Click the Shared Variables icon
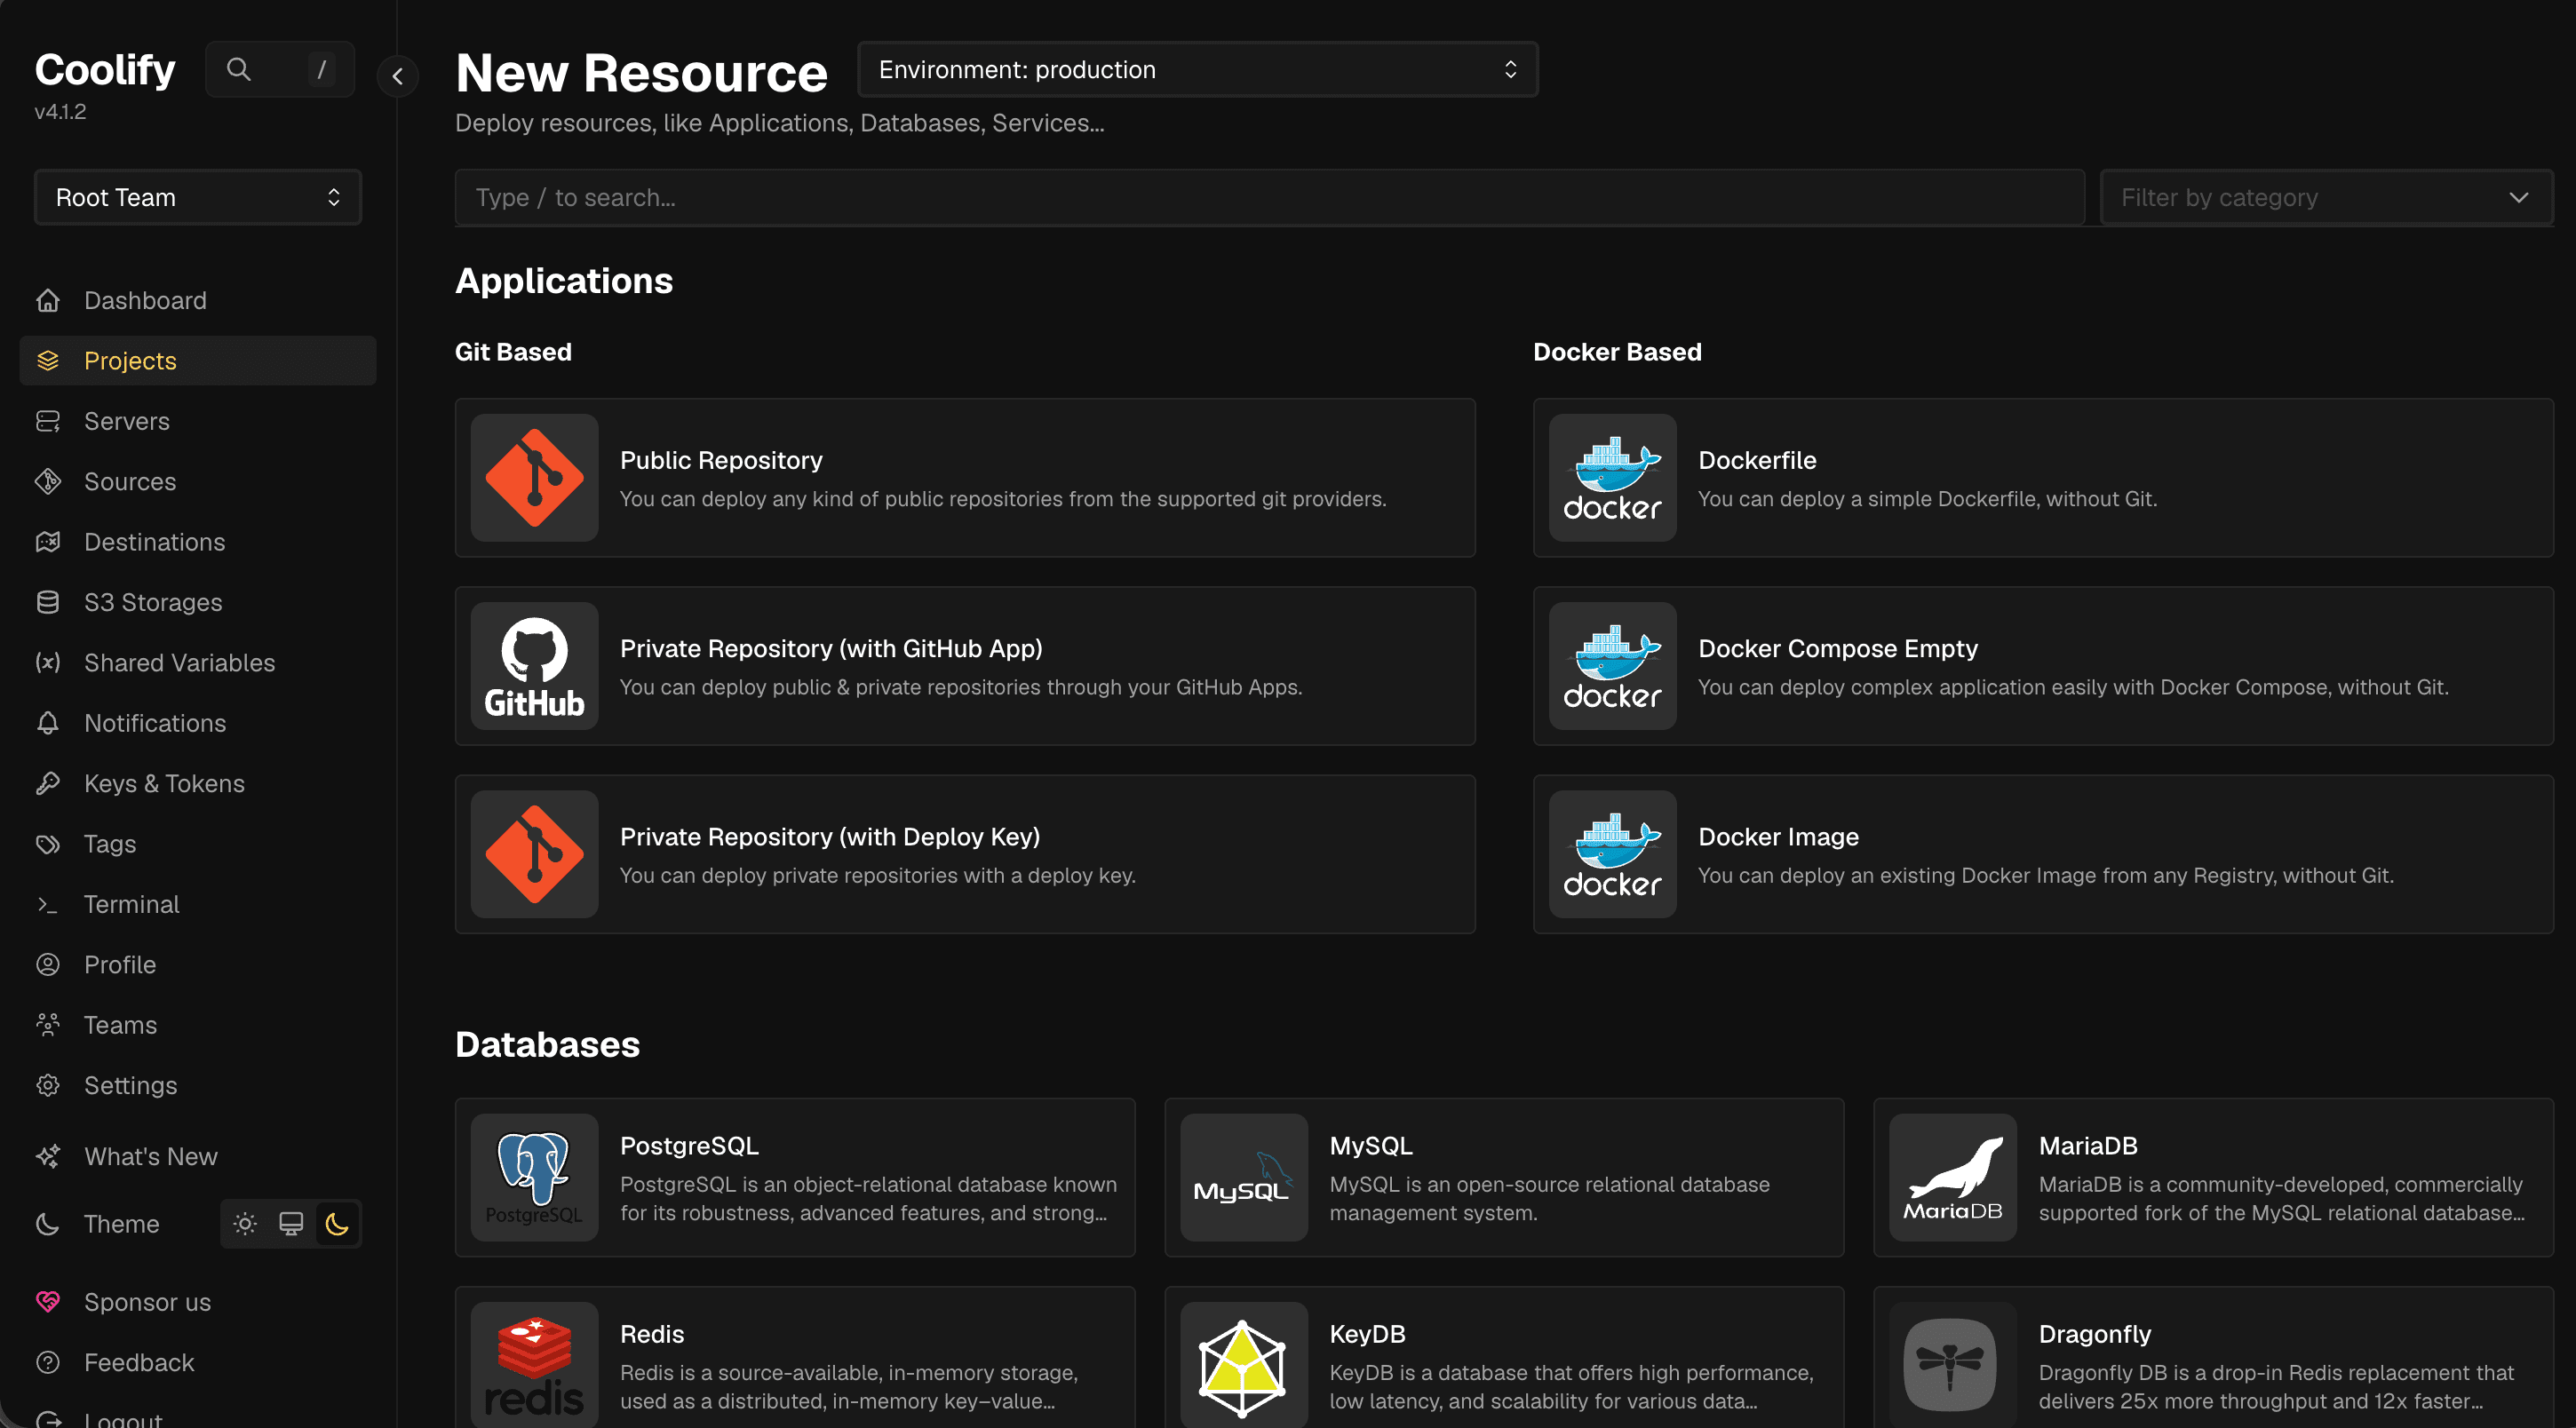 click(x=48, y=662)
